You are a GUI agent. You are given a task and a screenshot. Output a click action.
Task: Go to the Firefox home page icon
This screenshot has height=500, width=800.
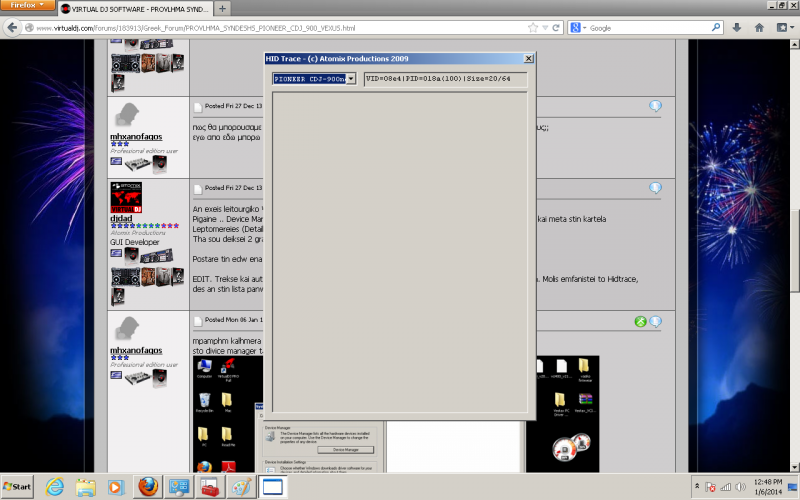click(x=759, y=28)
